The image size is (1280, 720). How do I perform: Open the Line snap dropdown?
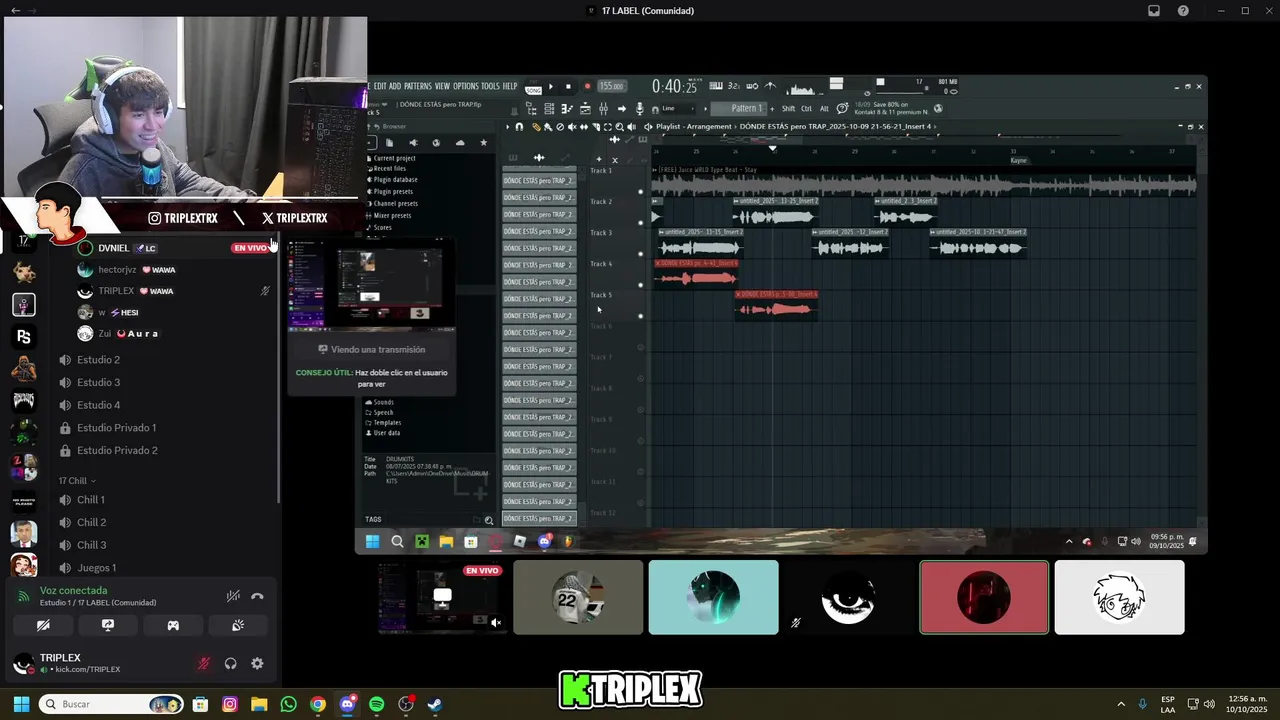coord(680,108)
